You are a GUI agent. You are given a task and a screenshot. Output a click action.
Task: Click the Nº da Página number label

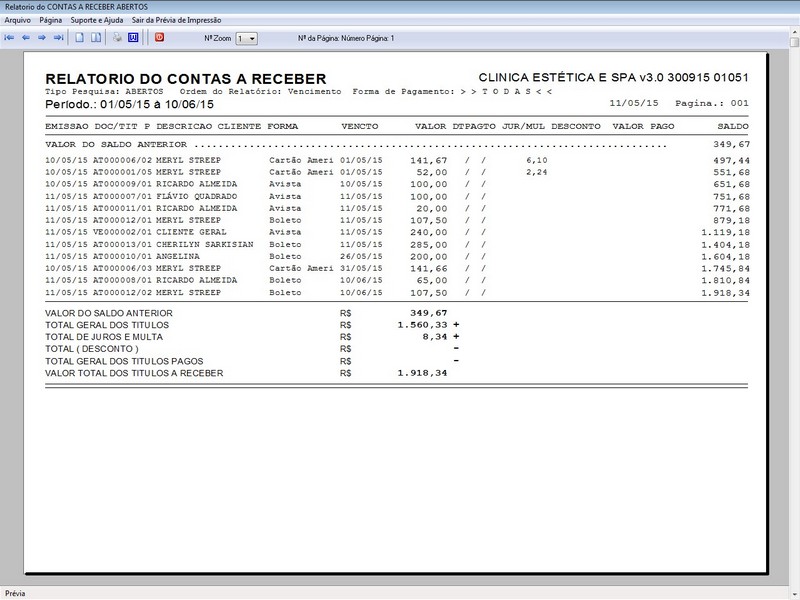[346, 38]
